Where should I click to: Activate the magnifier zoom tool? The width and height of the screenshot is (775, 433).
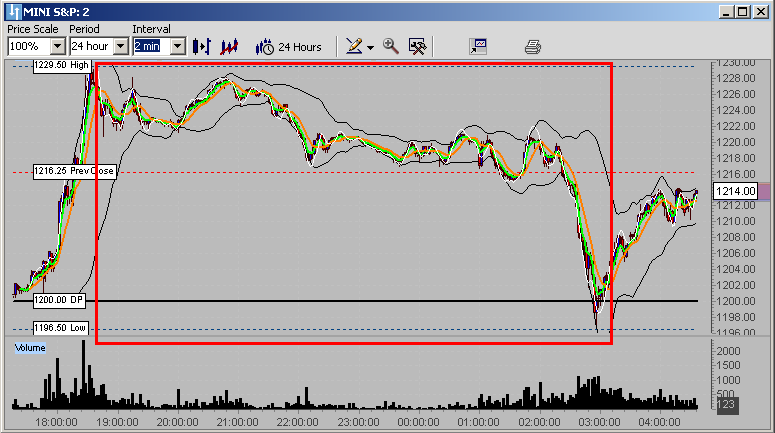(390, 46)
